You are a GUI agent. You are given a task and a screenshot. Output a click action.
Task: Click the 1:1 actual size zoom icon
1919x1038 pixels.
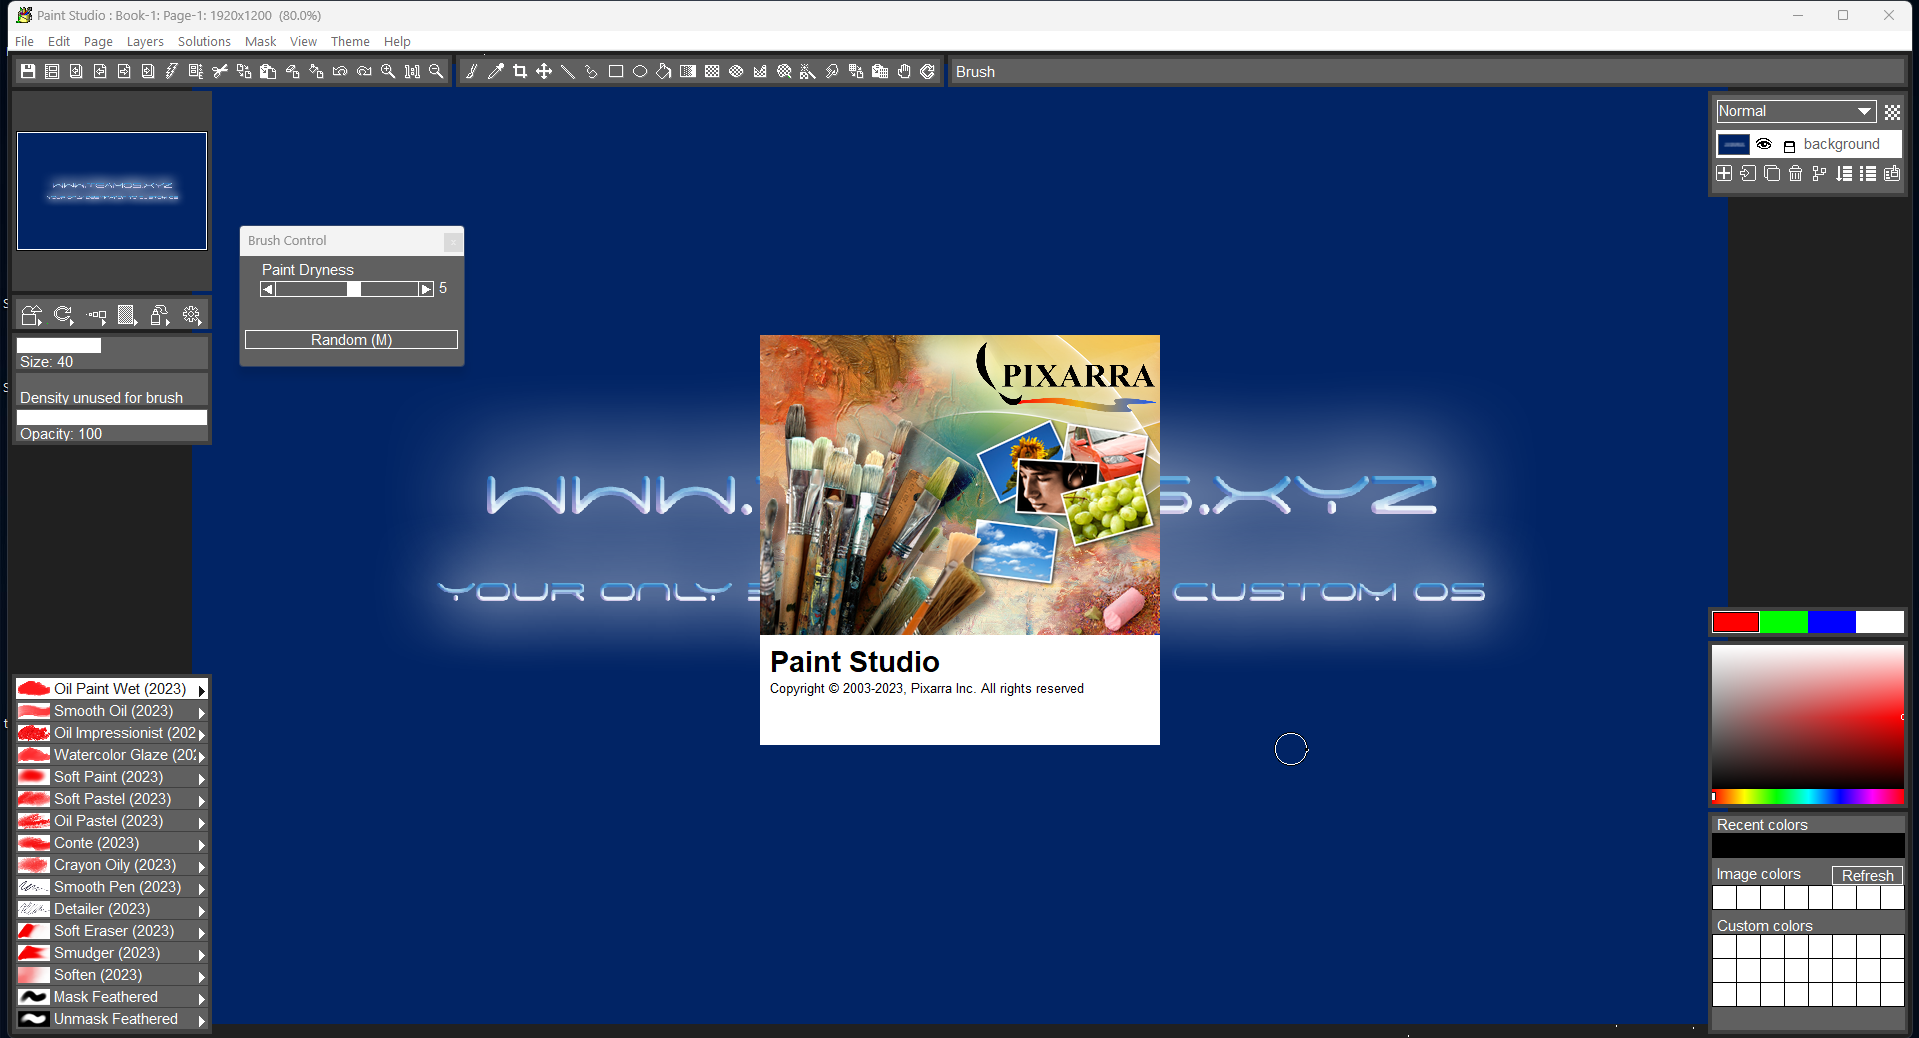pyautogui.click(x=412, y=71)
